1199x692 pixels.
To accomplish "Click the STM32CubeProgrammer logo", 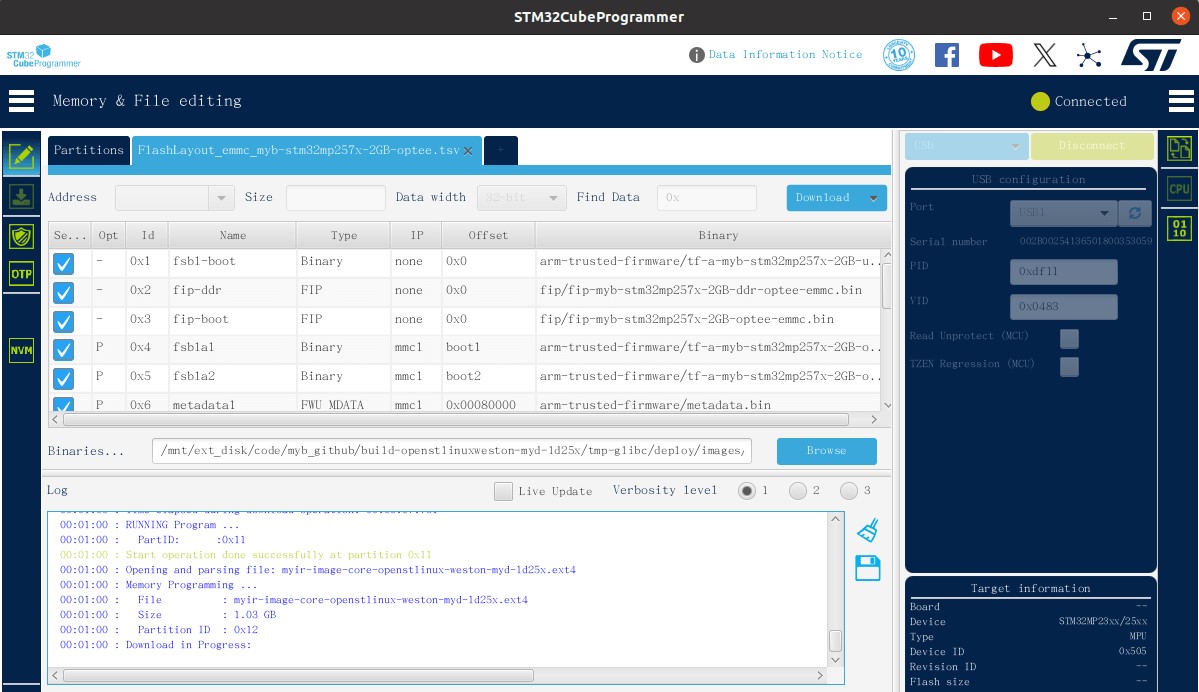I will tap(44, 56).
